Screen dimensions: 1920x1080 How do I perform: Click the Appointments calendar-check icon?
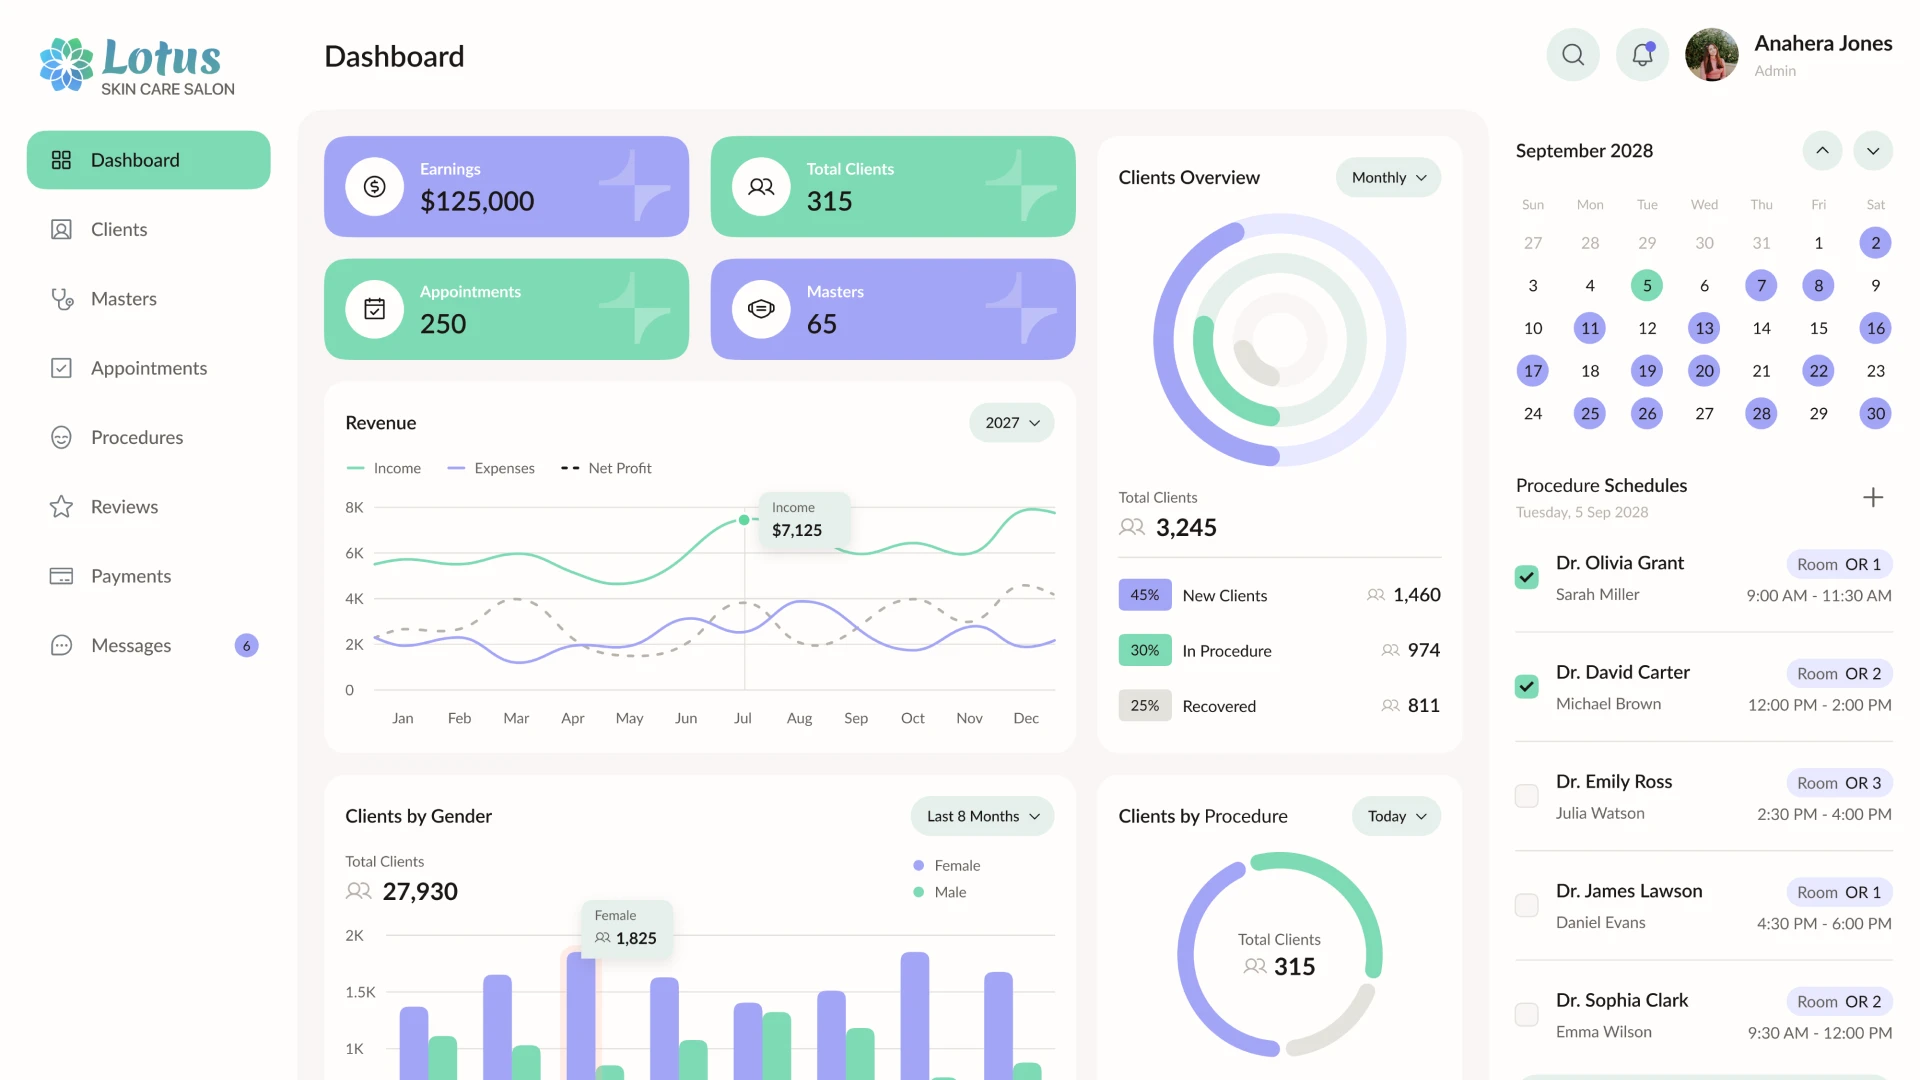(x=374, y=309)
